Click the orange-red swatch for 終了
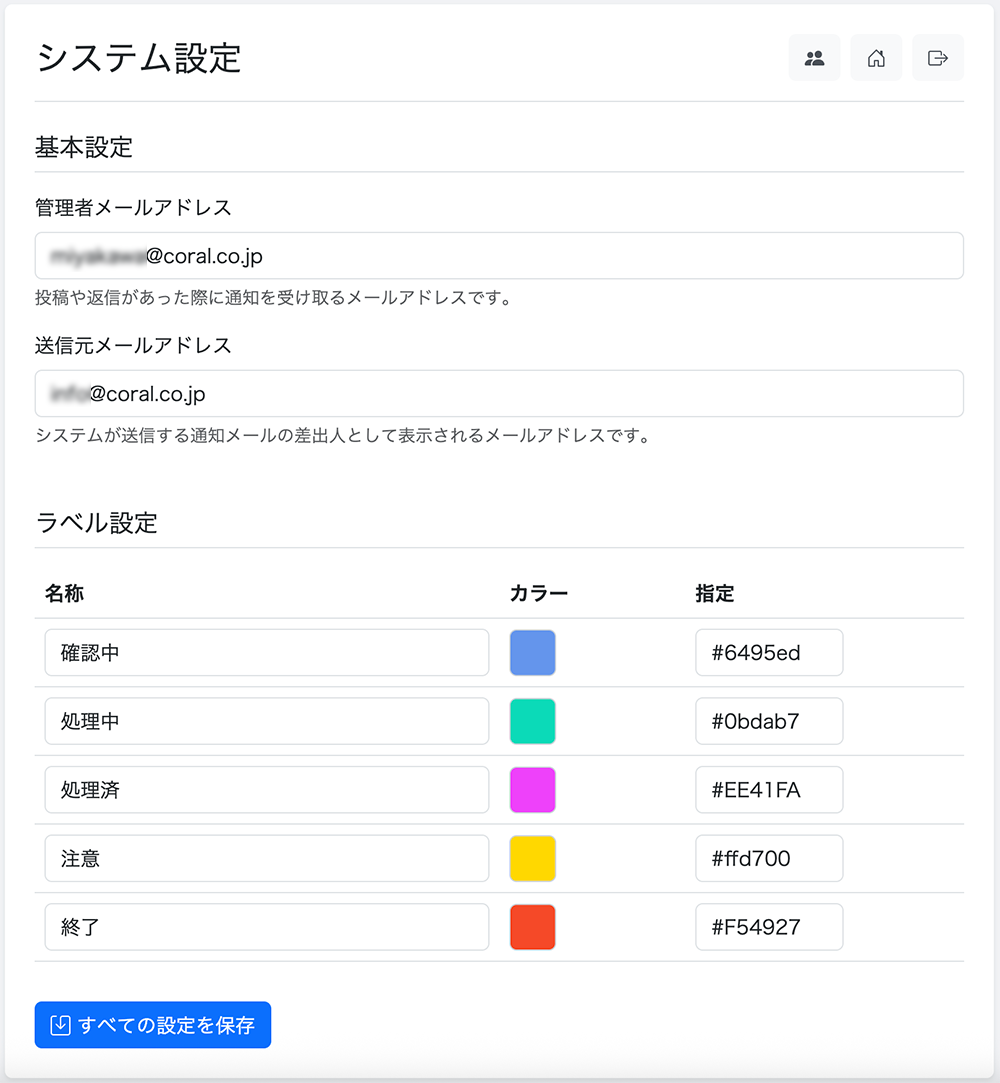This screenshot has width=1000, height=1083. [x=532, y=927]
